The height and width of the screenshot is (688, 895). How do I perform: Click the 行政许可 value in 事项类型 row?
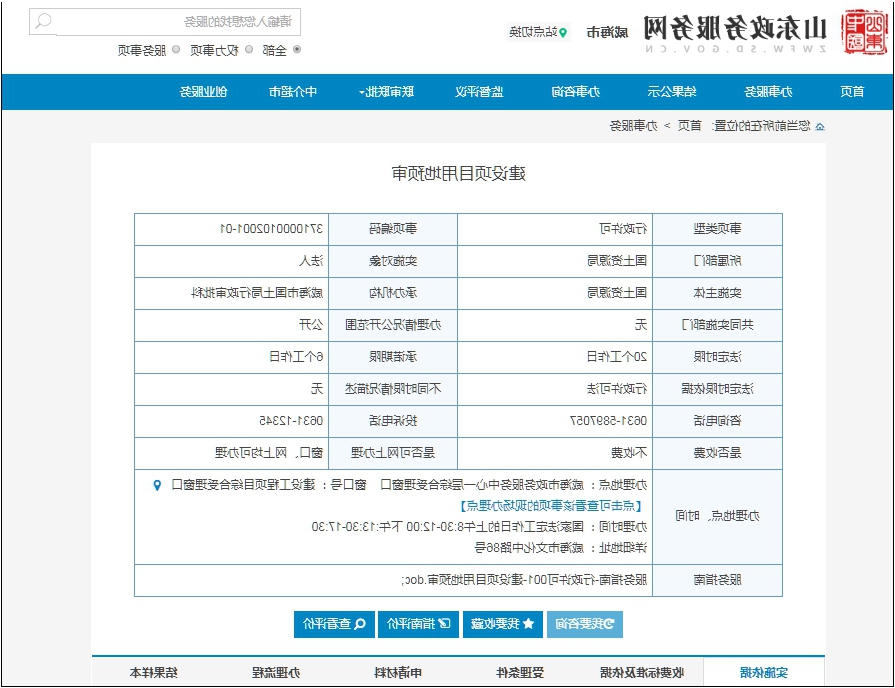pos(623,230)
